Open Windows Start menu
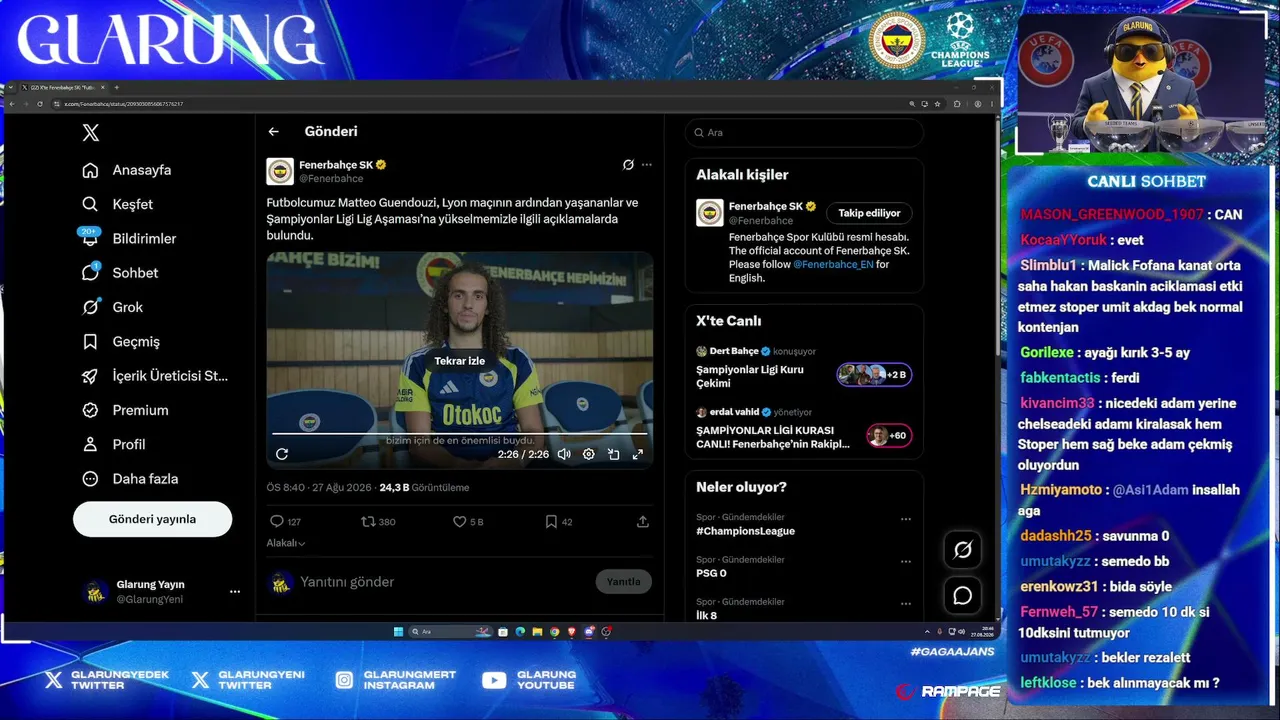The image size is (1280, 720). [x=398, y=632]
